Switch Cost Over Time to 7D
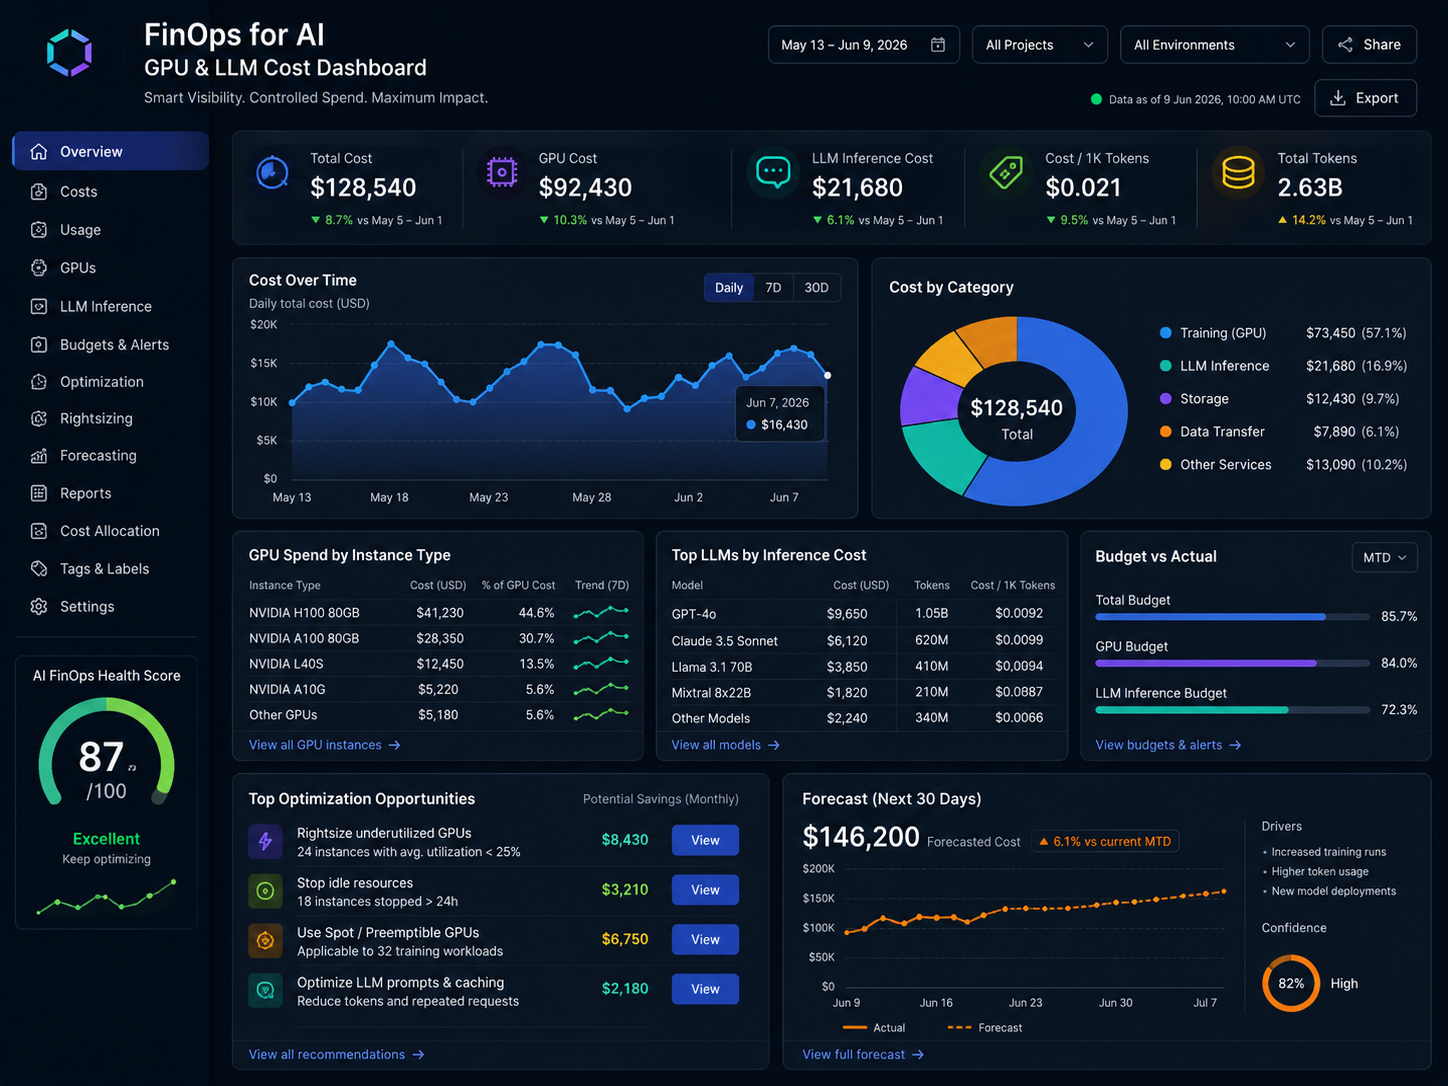1448x1086 pixels. (x=773, y=288)
